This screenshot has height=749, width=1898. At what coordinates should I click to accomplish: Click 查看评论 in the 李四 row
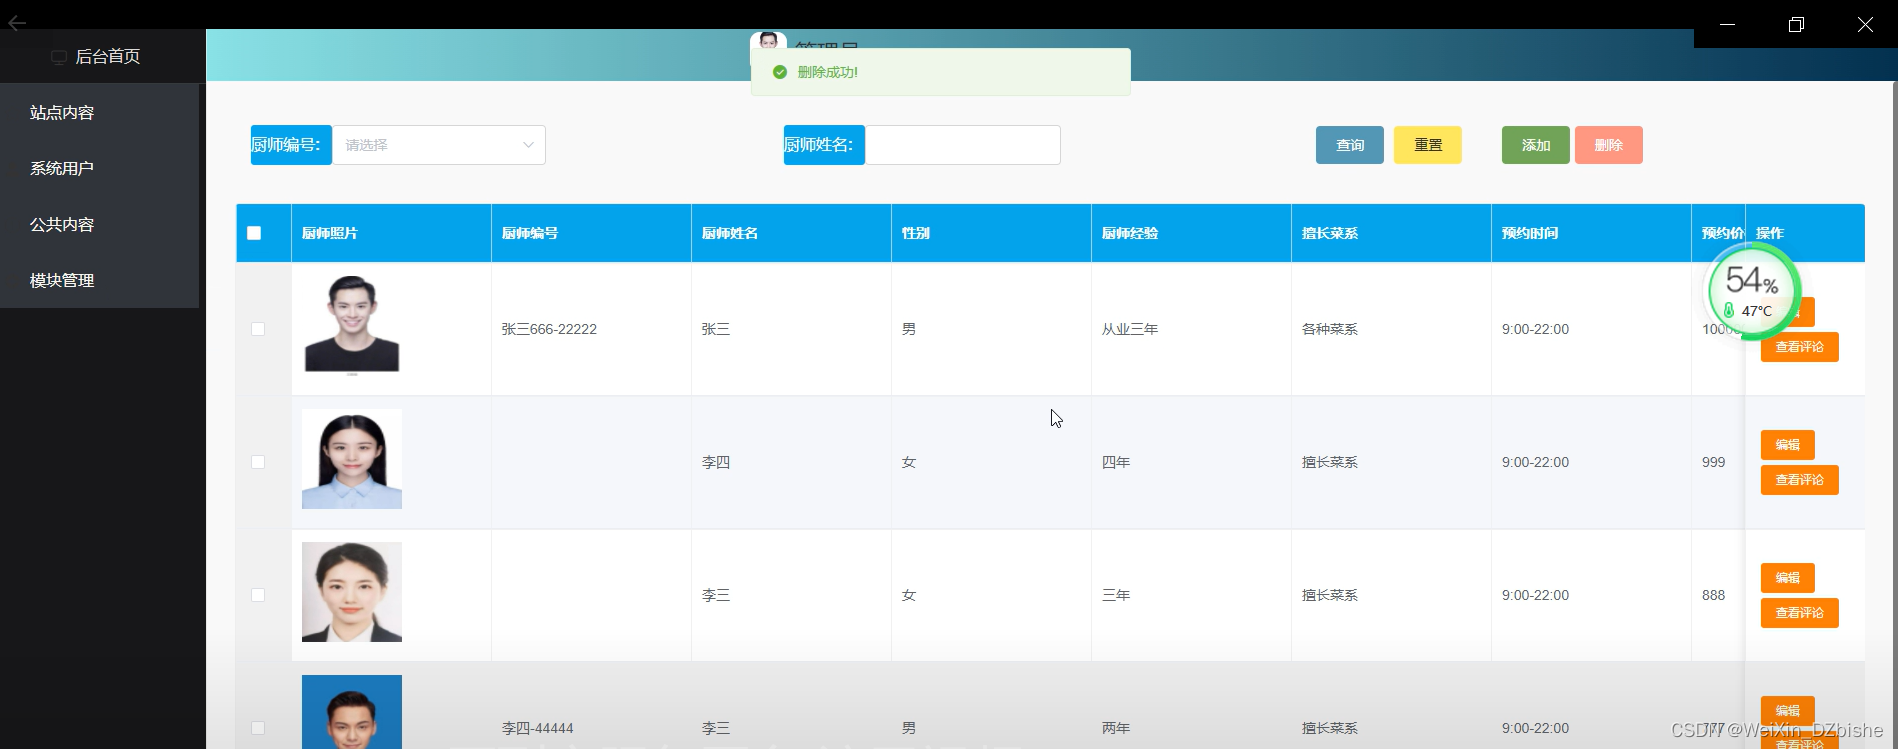click(x=1800, y=480)
